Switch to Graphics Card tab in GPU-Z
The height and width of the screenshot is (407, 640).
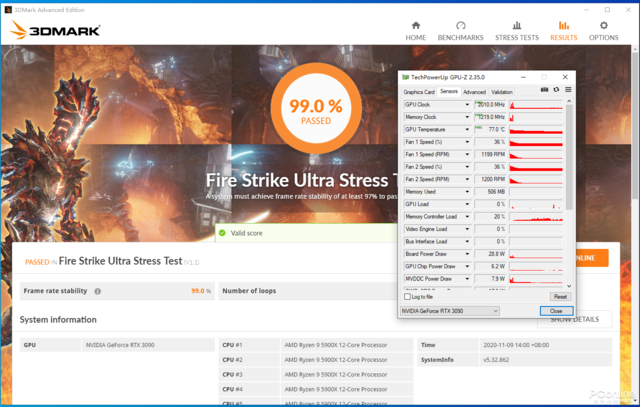pyautogui.click(x=419, y=92)
